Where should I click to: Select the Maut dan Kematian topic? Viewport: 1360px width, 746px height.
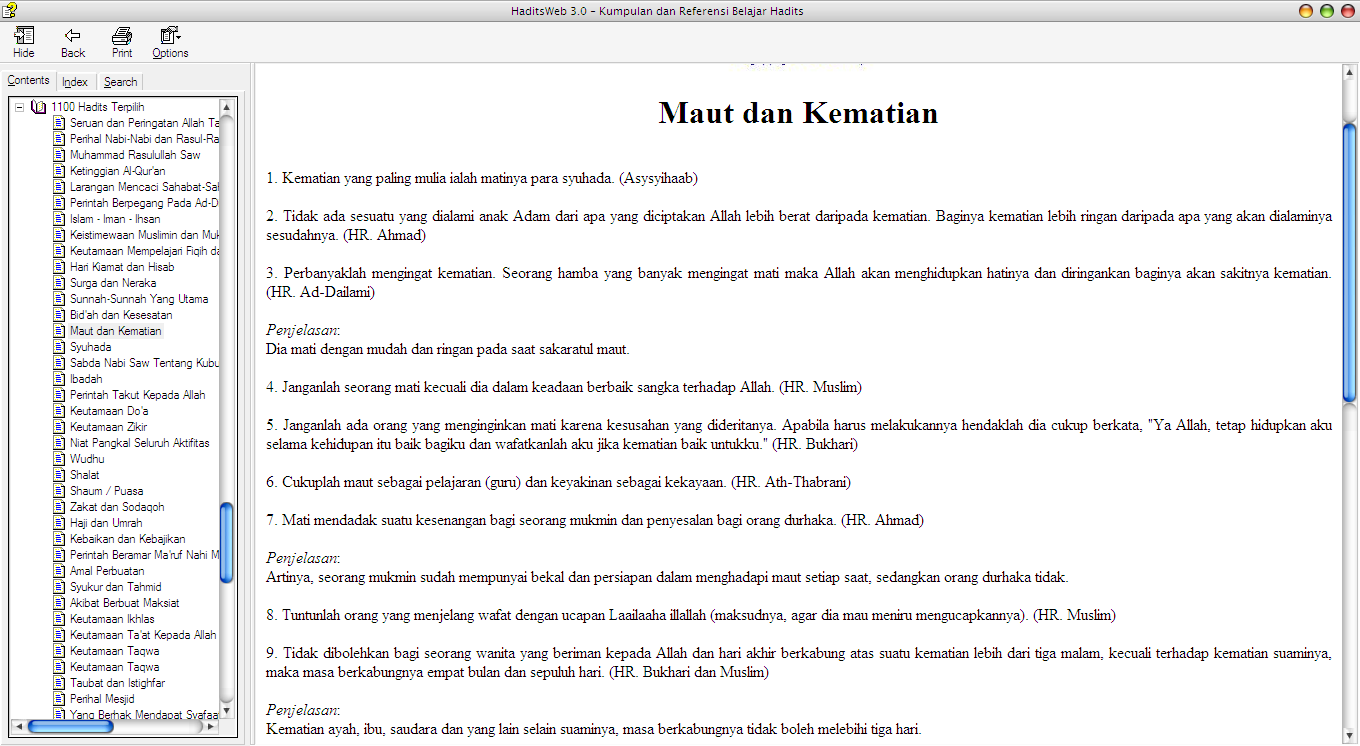pos(116,331)
